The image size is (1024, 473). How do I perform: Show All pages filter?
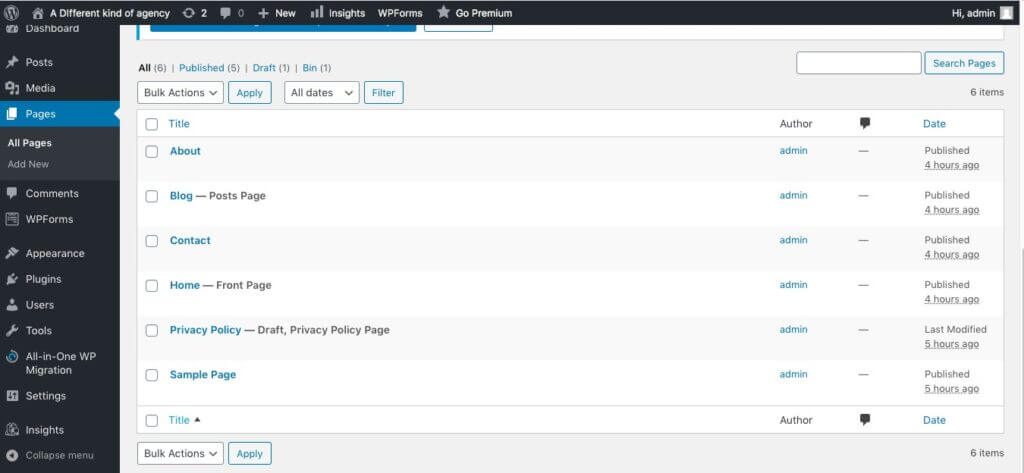[144, 68]
